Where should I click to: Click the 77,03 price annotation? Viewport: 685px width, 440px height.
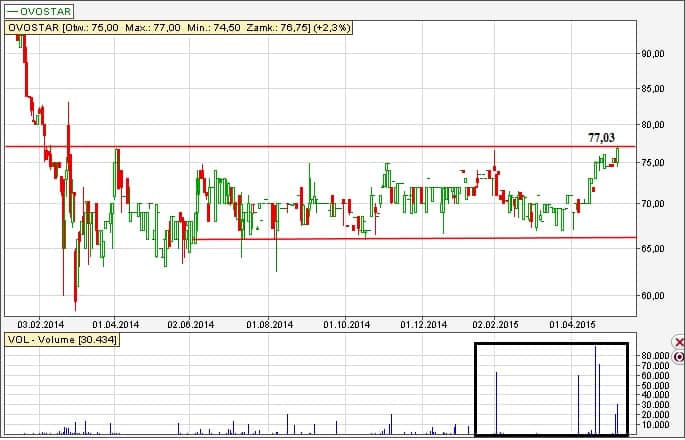click(x=601, y=137)
